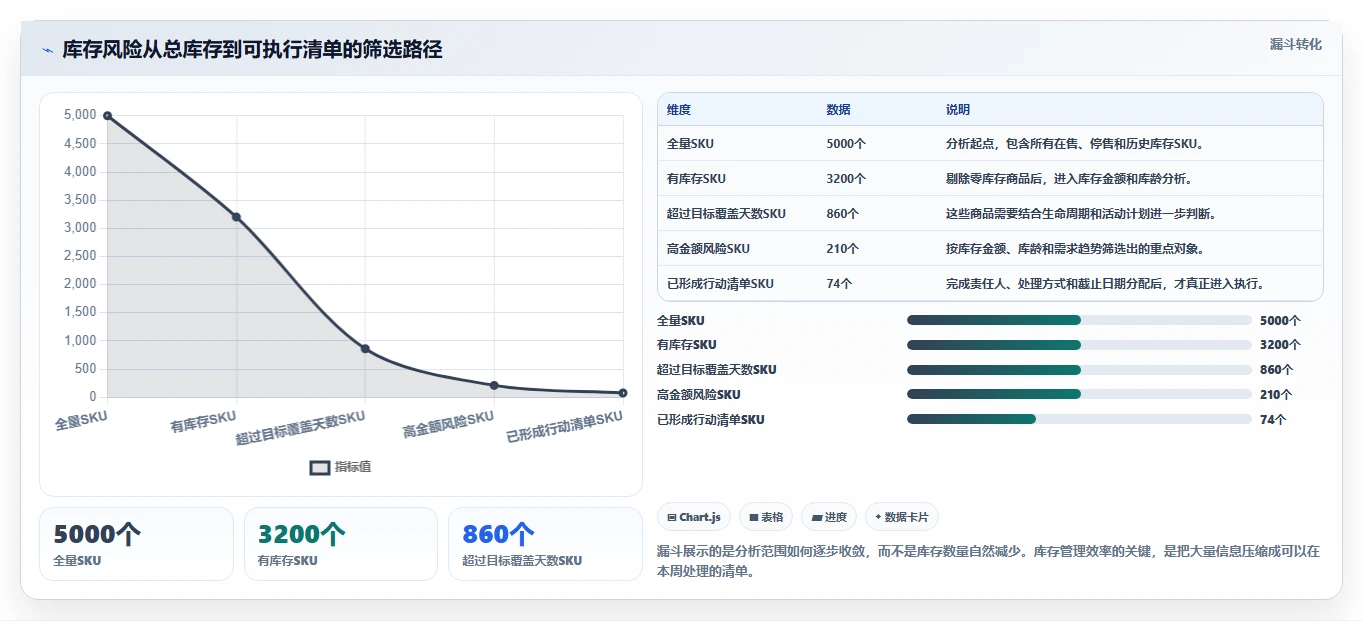The height and width of the screenshot is (621, 1363).
Task: Click the 860个 超过目标覆盖天数SKU data card
Action: click(545, 544)
